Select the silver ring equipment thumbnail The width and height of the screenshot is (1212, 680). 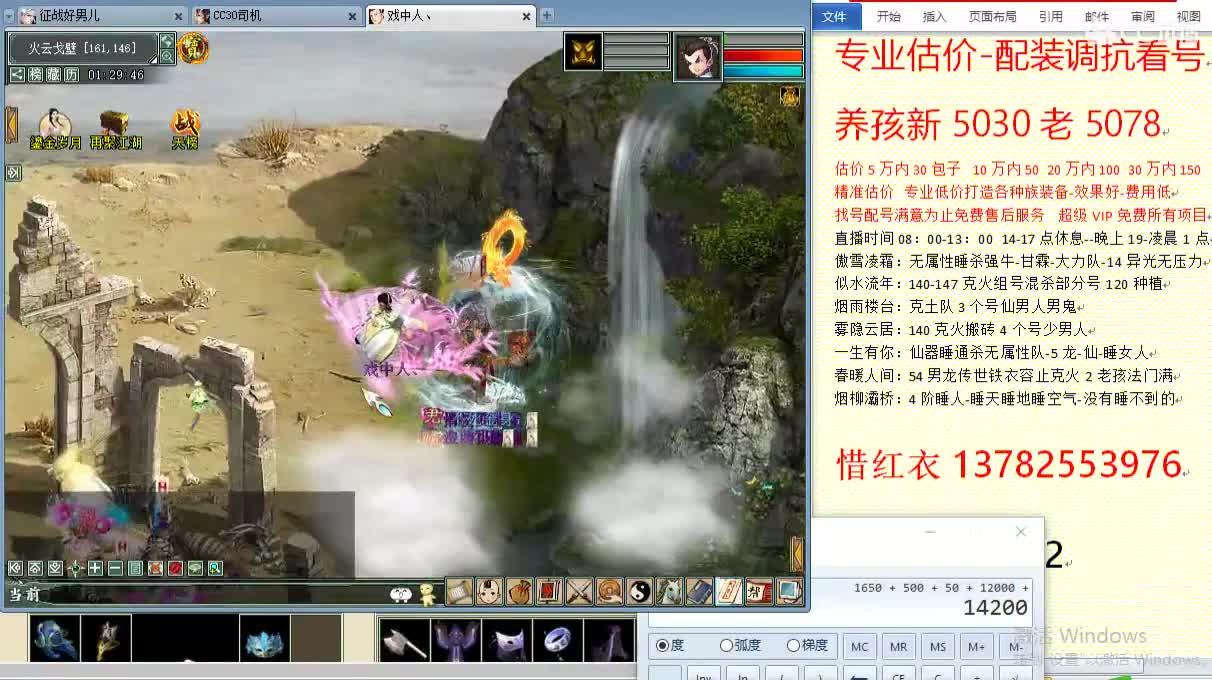click(557, 641)
